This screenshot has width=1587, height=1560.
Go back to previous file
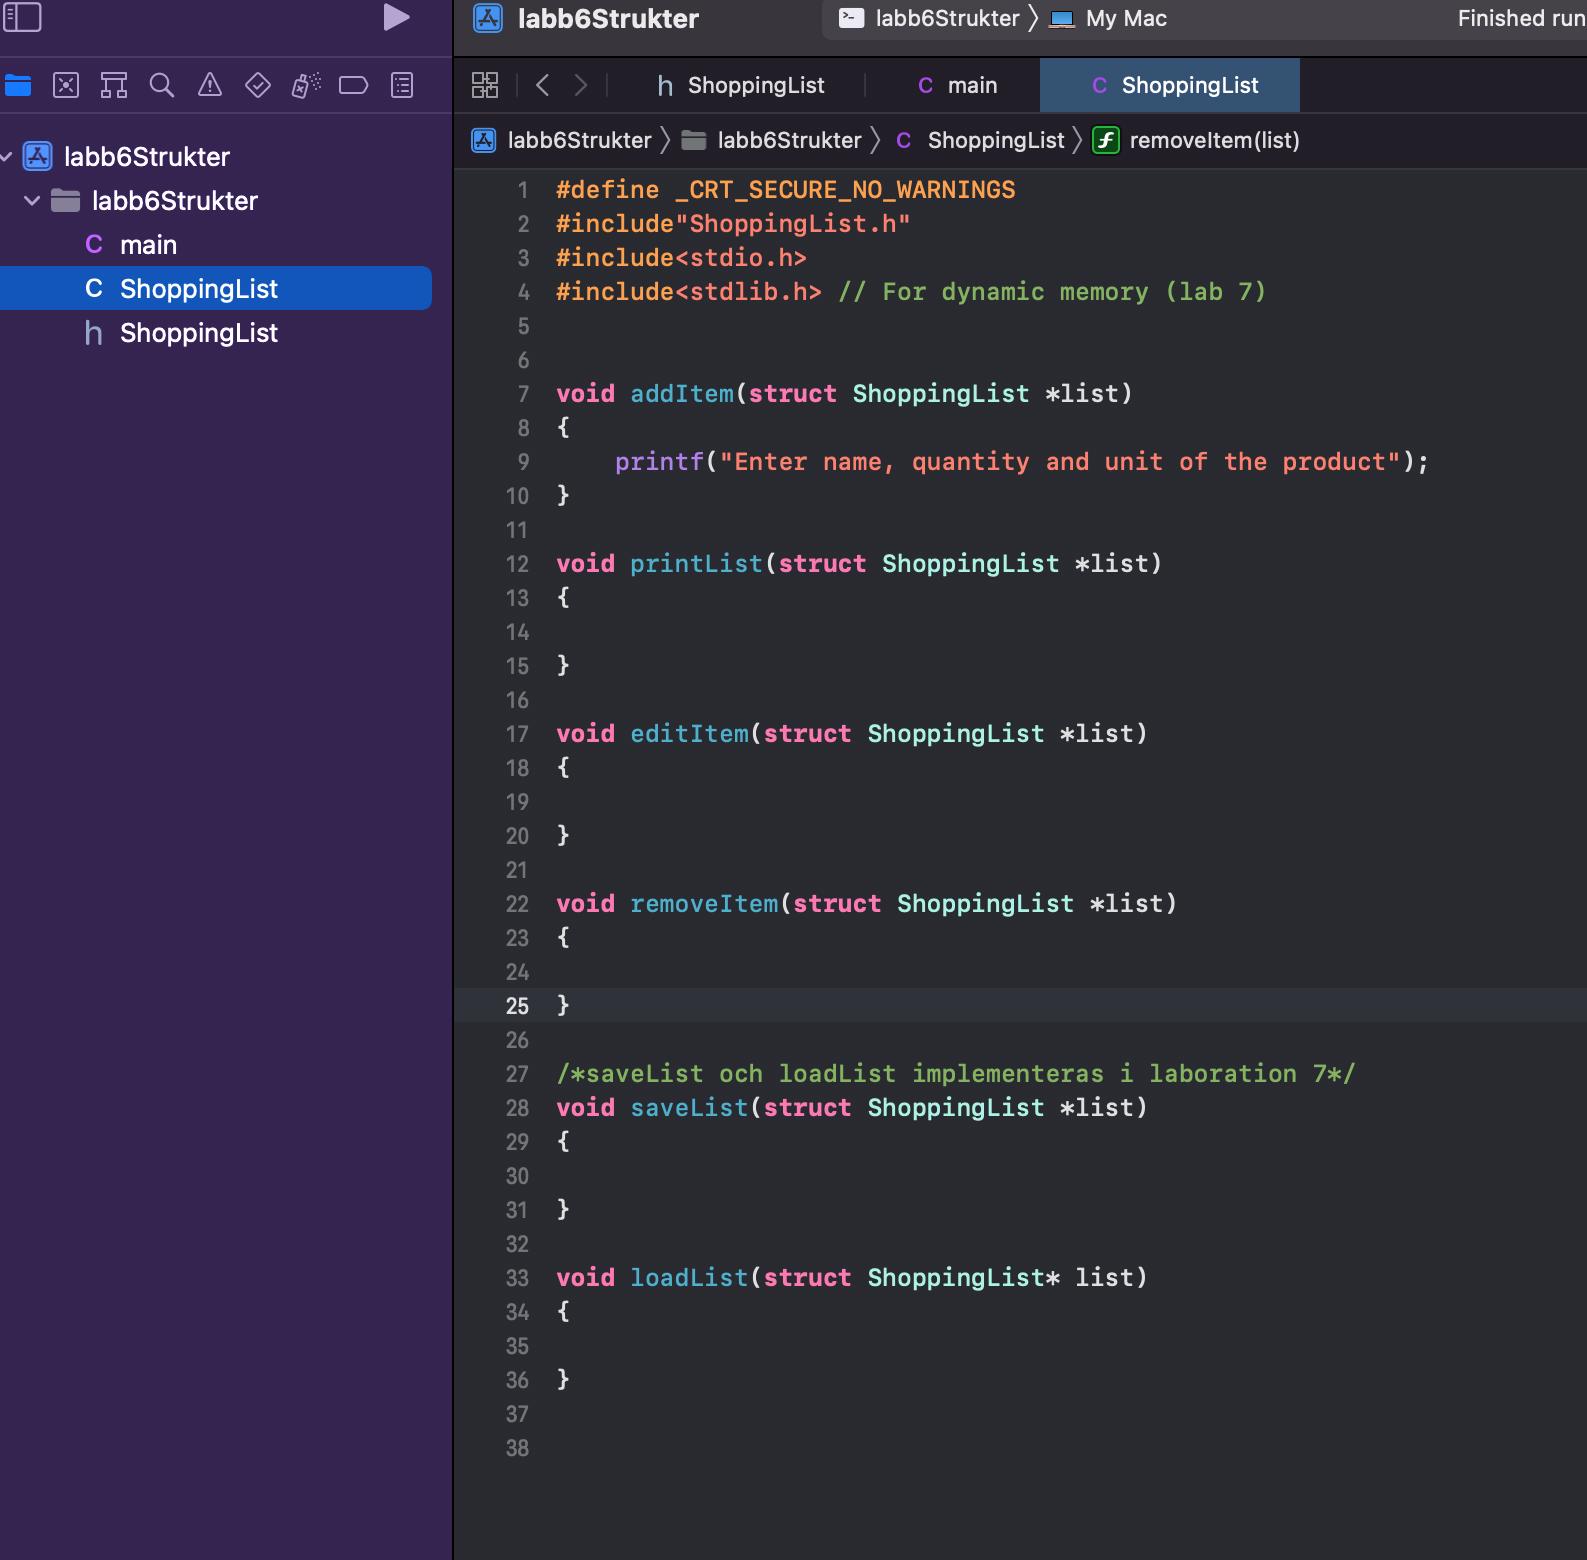point(543,86)
